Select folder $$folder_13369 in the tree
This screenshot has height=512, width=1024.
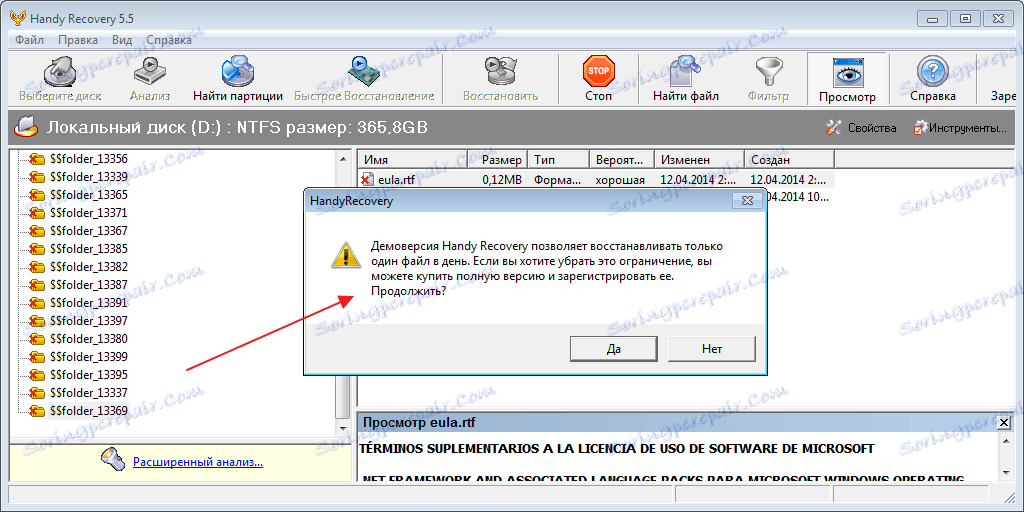[88, 411]
